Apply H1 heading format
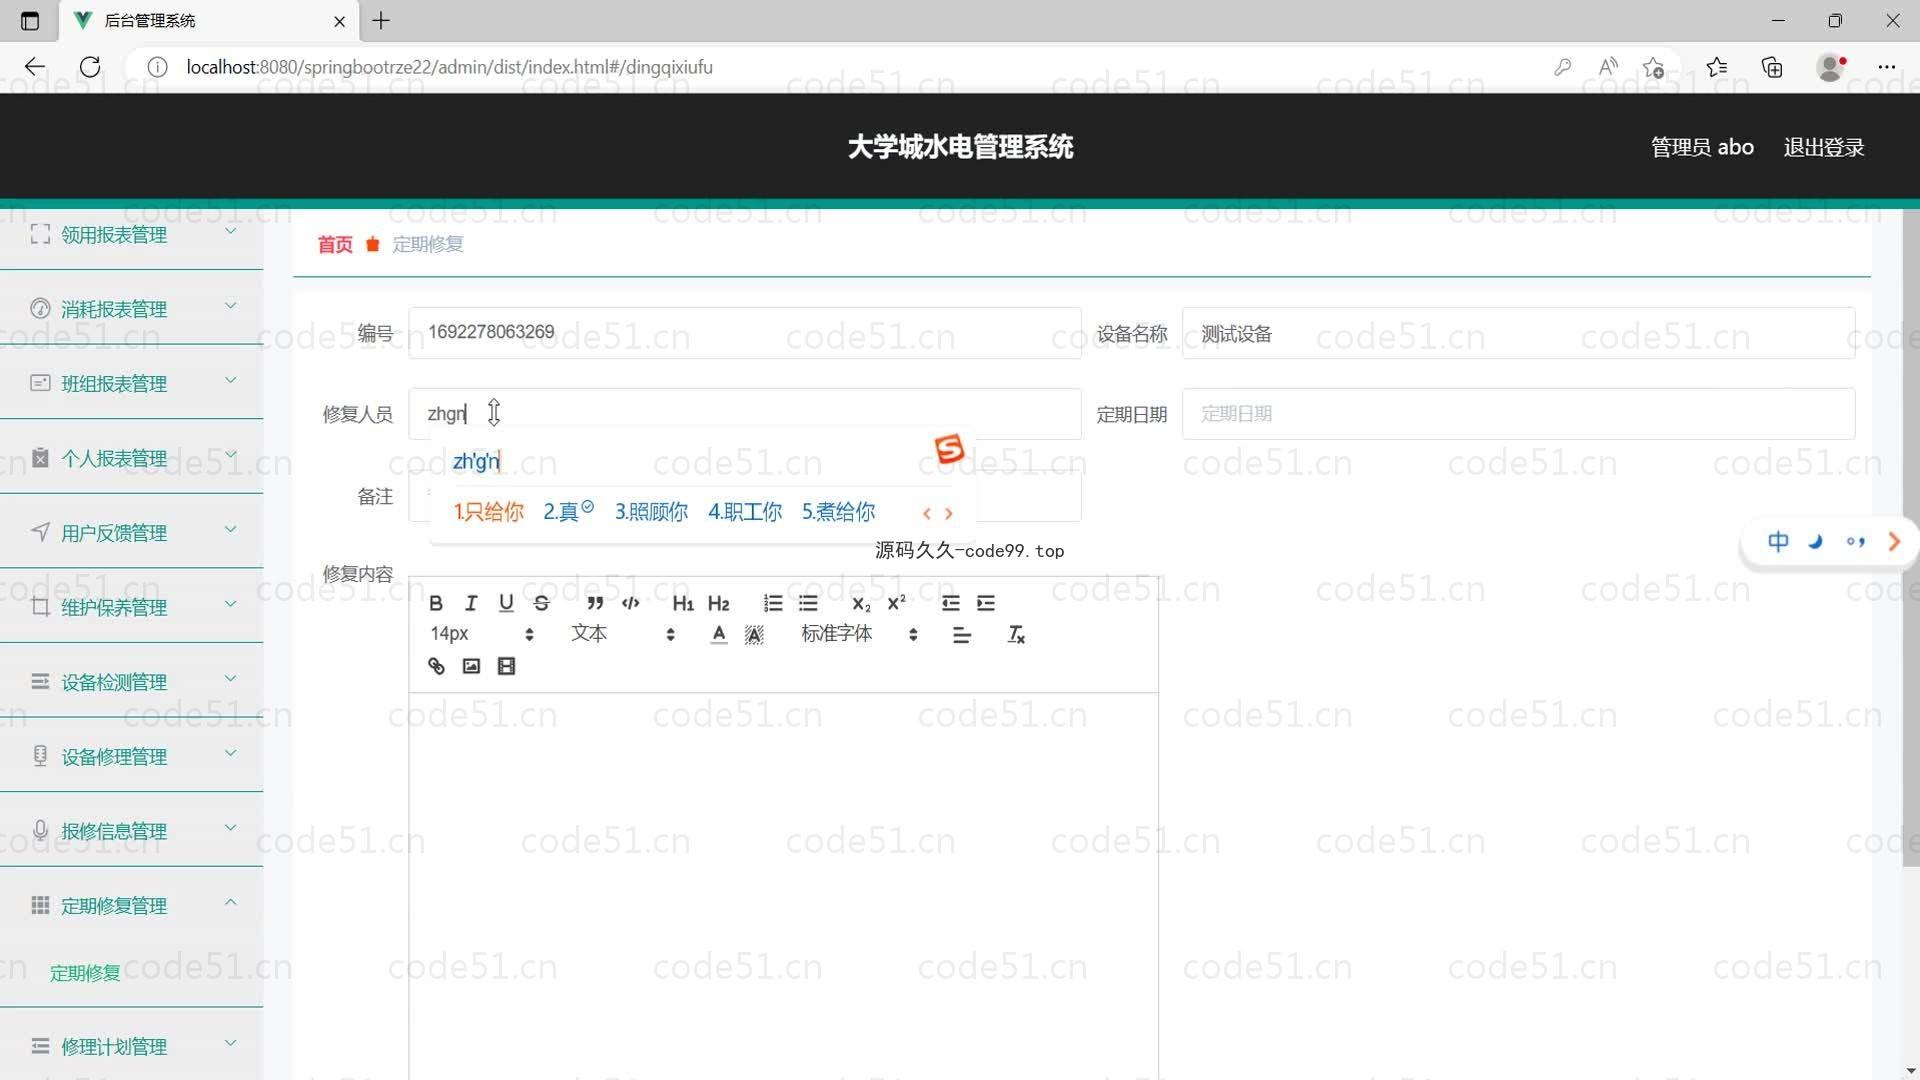1920x1080 pixels. point(683,603)
